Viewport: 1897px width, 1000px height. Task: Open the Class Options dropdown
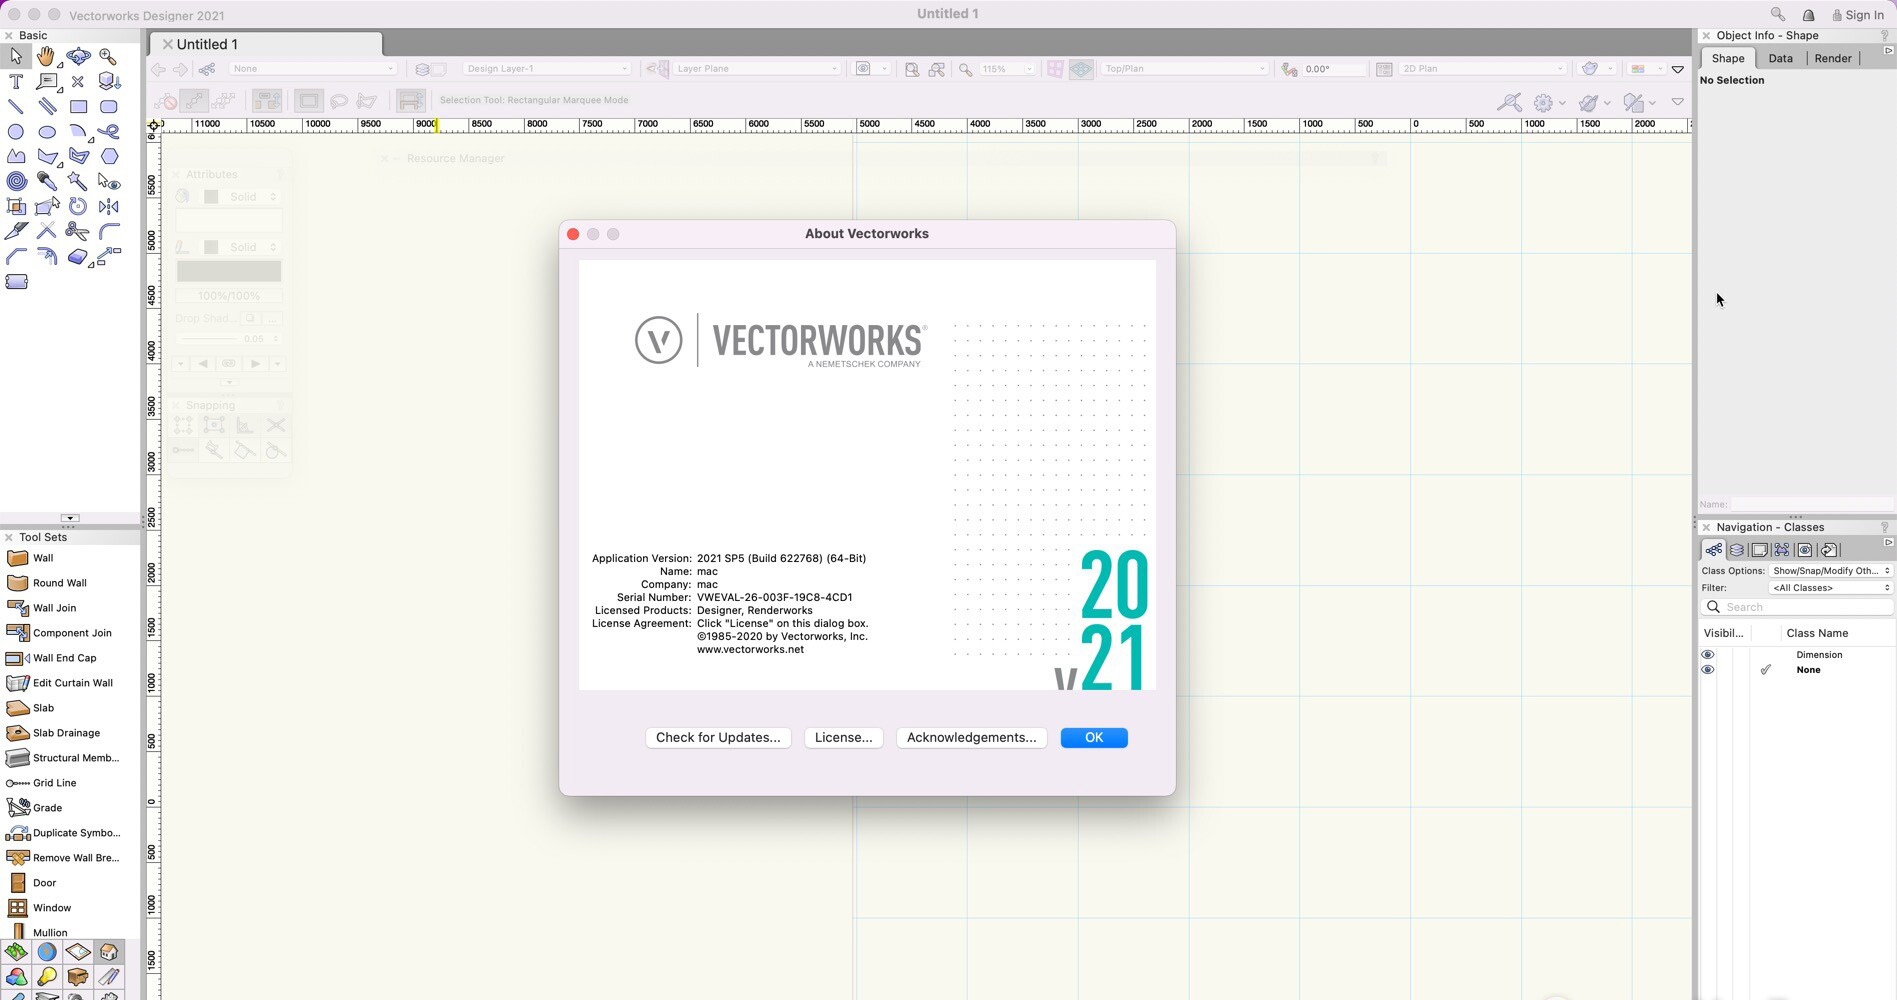(x=1828, y=570)
